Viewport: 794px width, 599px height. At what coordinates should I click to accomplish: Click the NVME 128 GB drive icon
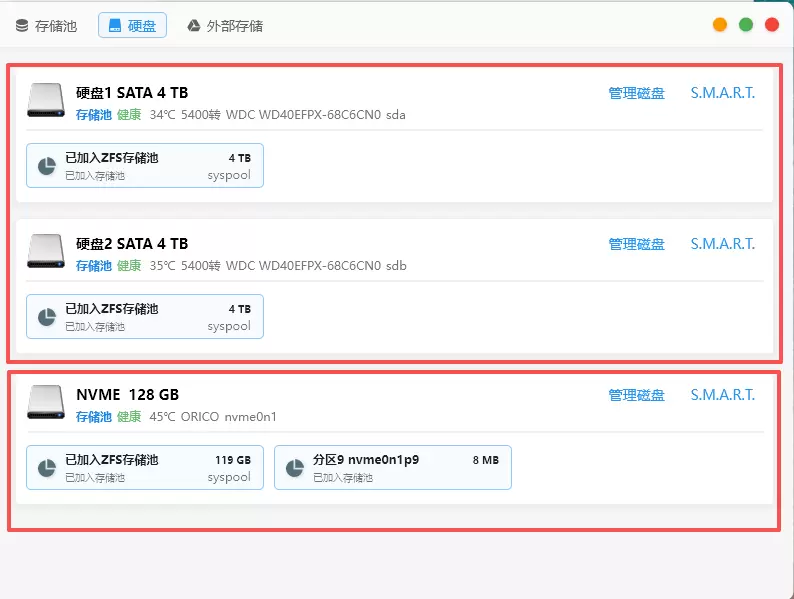pos(46,403)
